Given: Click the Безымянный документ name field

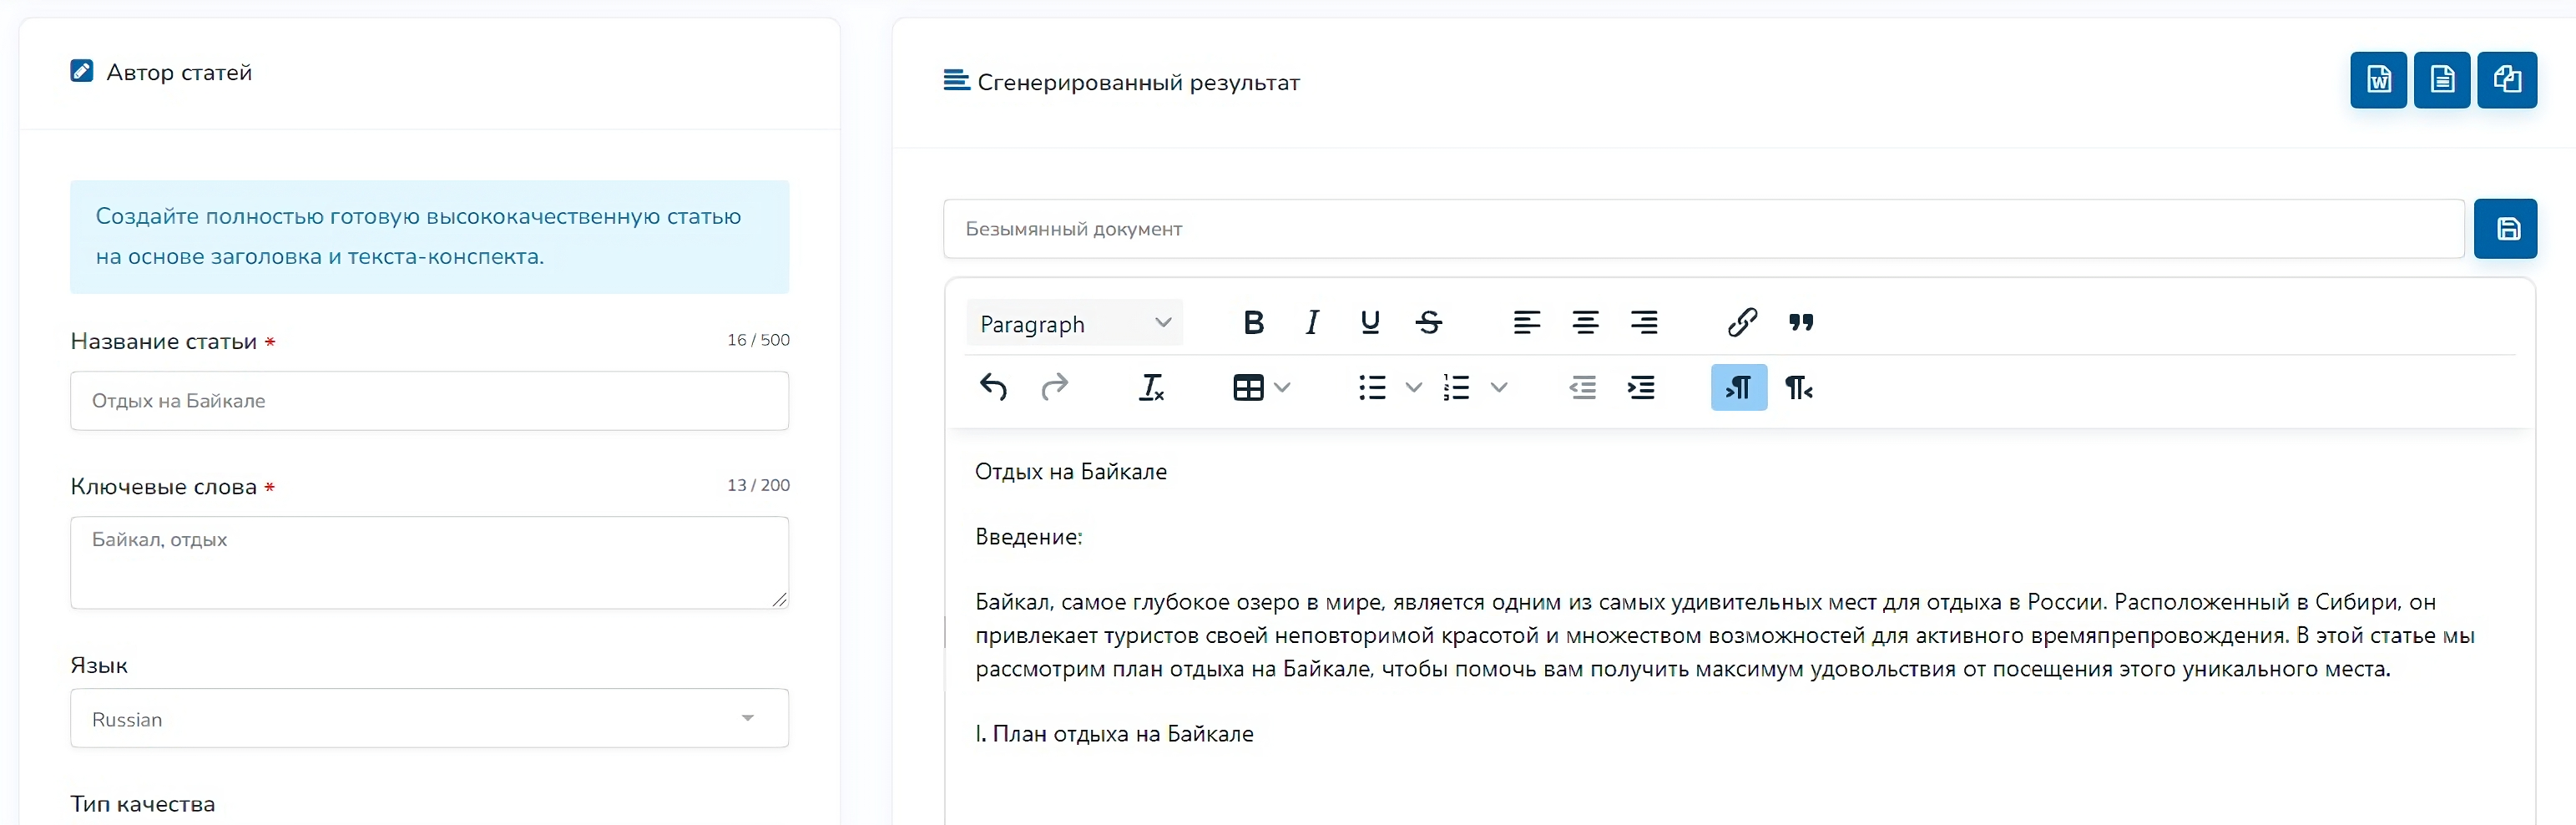Looking at the screenshot, I should click(1703, 229).
